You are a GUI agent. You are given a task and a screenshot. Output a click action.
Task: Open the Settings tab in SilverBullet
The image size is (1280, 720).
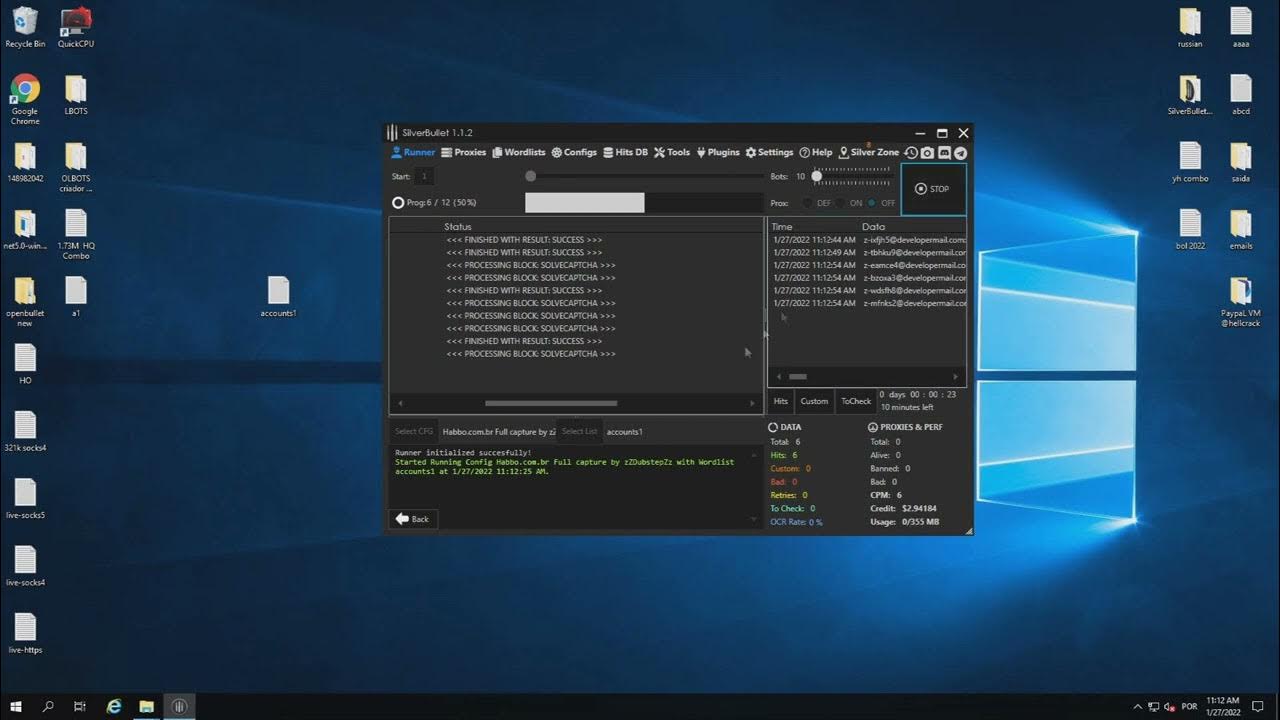pos(769,153)
